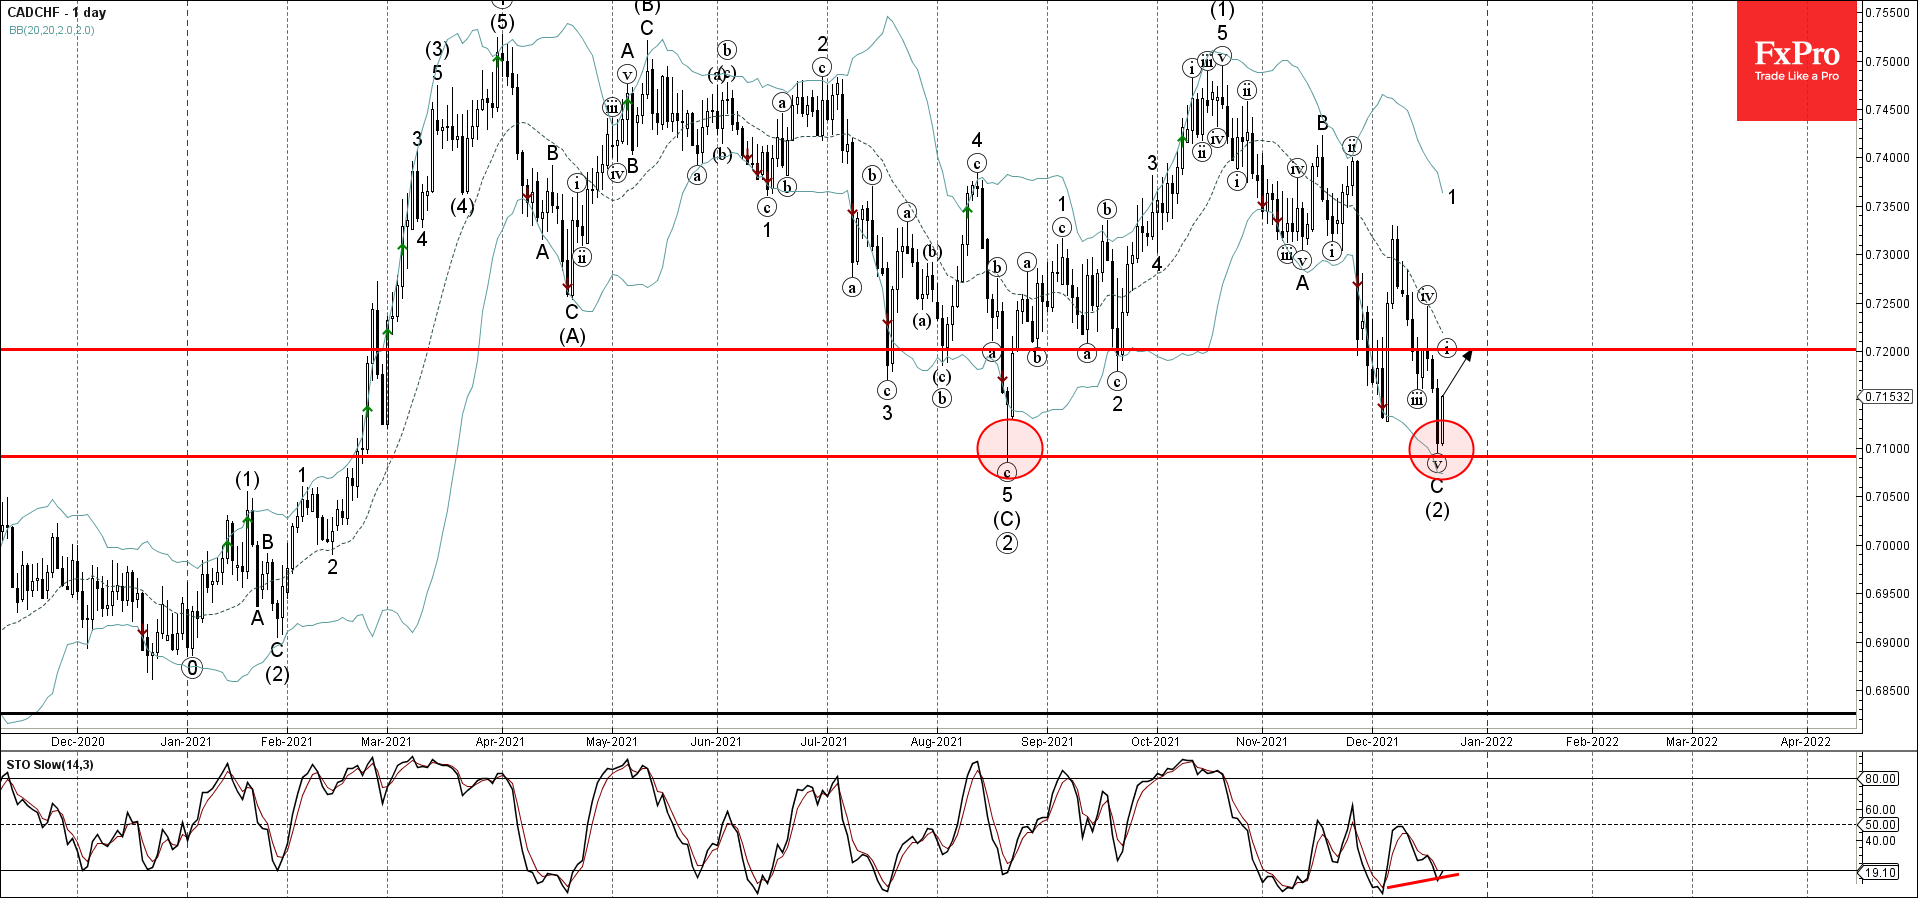Image resolution: width=1918 pixels, height=898 pixels.
Task: Click the Dec-2020 date axis label
Action: 77,742
